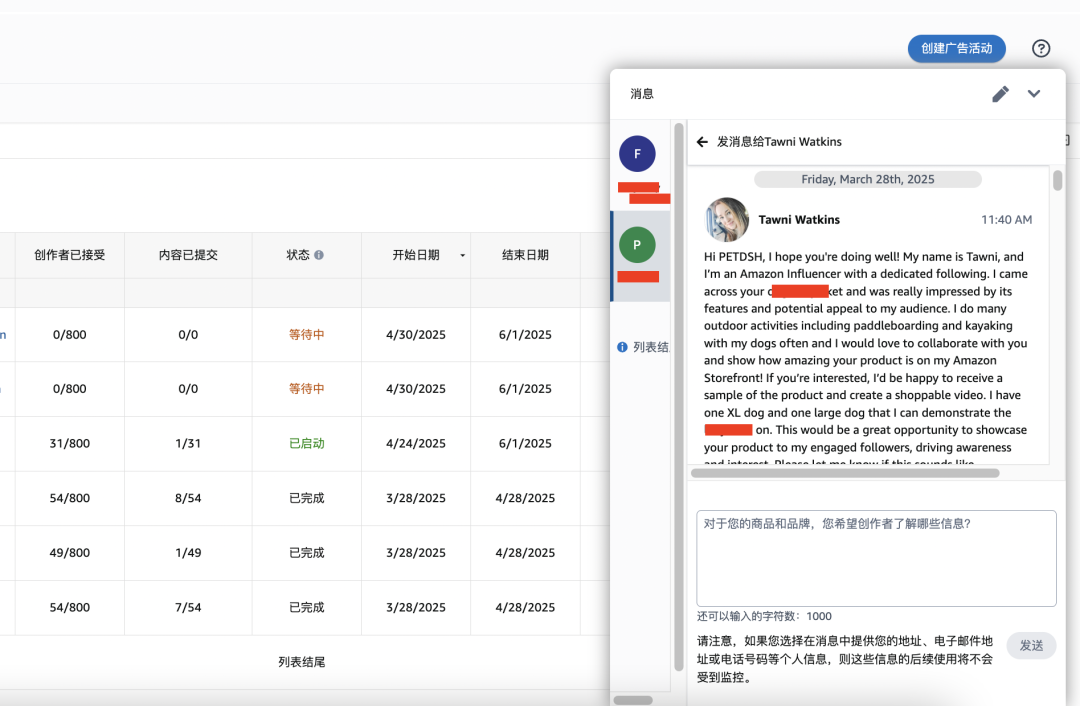
Task: Click the 31/800 cell
Action: tap(70, 444)
